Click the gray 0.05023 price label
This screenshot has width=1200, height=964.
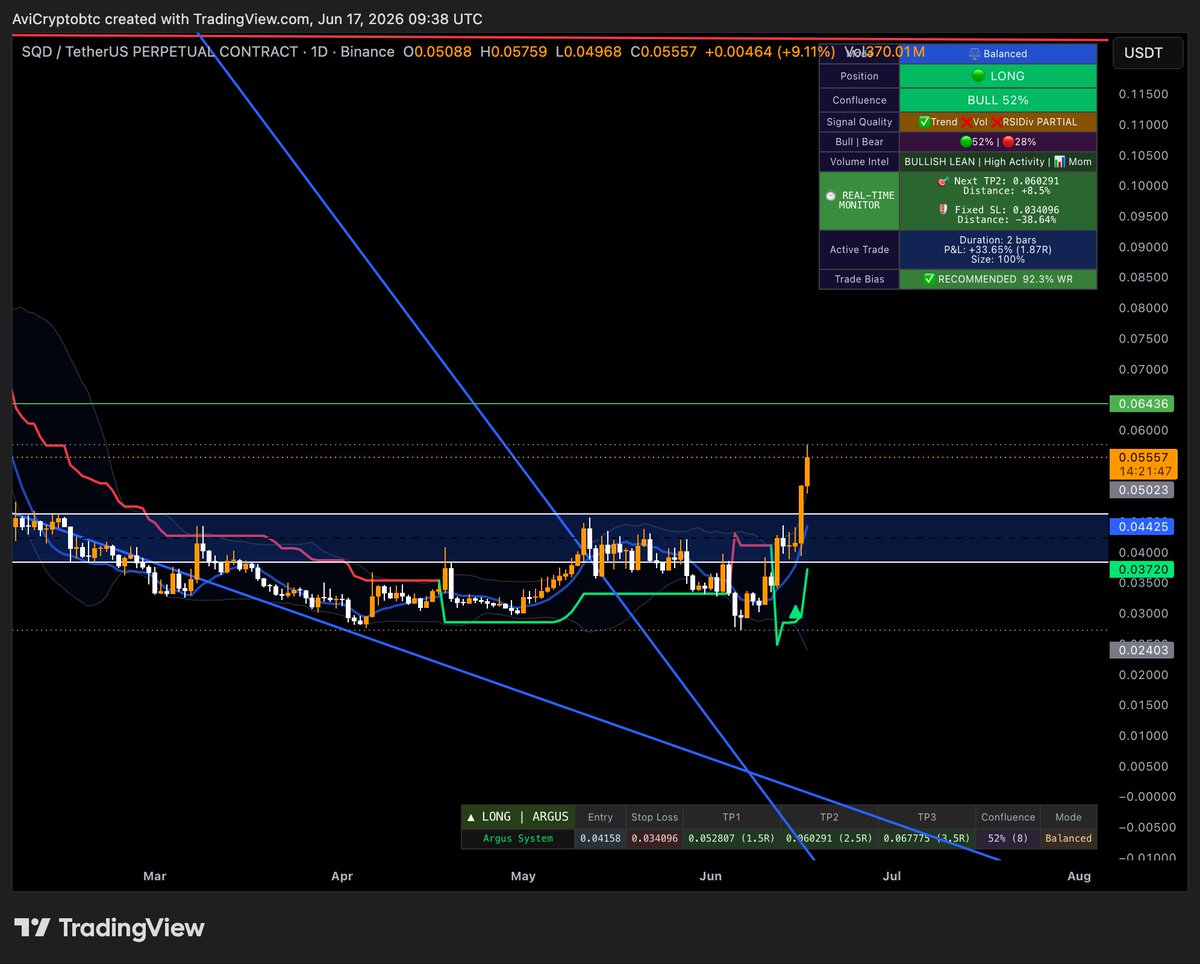[1141, 490]
